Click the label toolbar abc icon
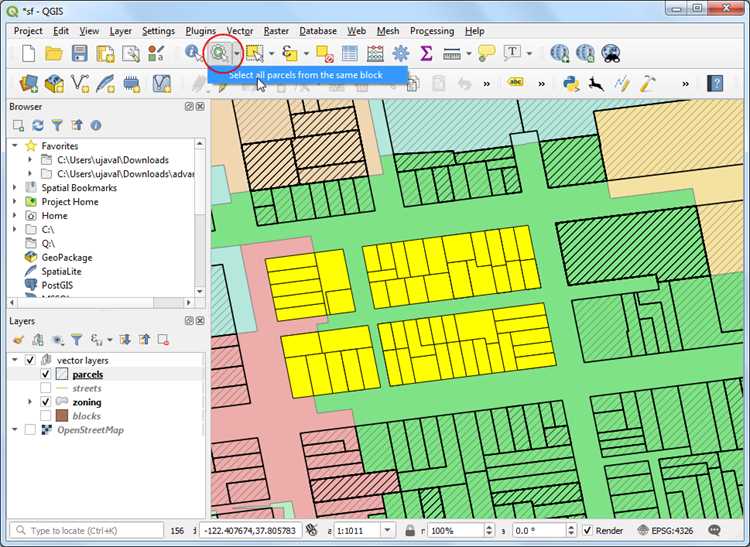Viewport: 750px width, 547px height. tap(516, 82)
